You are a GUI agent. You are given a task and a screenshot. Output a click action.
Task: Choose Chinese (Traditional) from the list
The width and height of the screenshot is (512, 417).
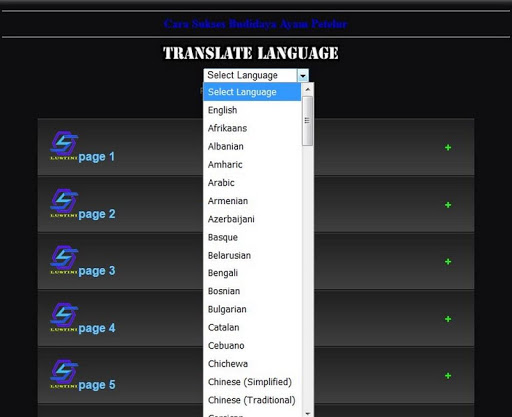tap(252, 400)
